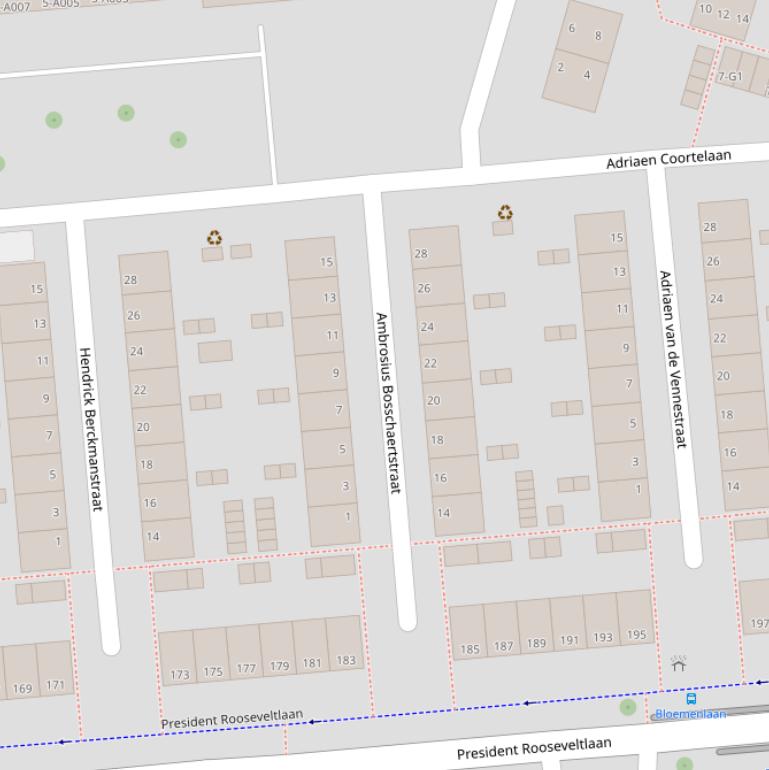Viewport: 769px width, 770px height.
Task: Select house number 179
Action: [279, 666]
